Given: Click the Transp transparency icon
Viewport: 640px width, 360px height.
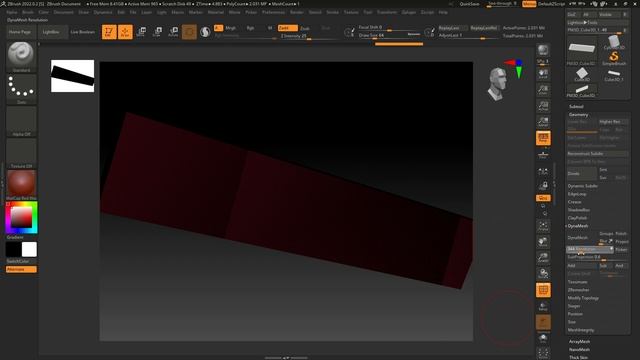Looking at the screenshot, I should click(543, 306).
